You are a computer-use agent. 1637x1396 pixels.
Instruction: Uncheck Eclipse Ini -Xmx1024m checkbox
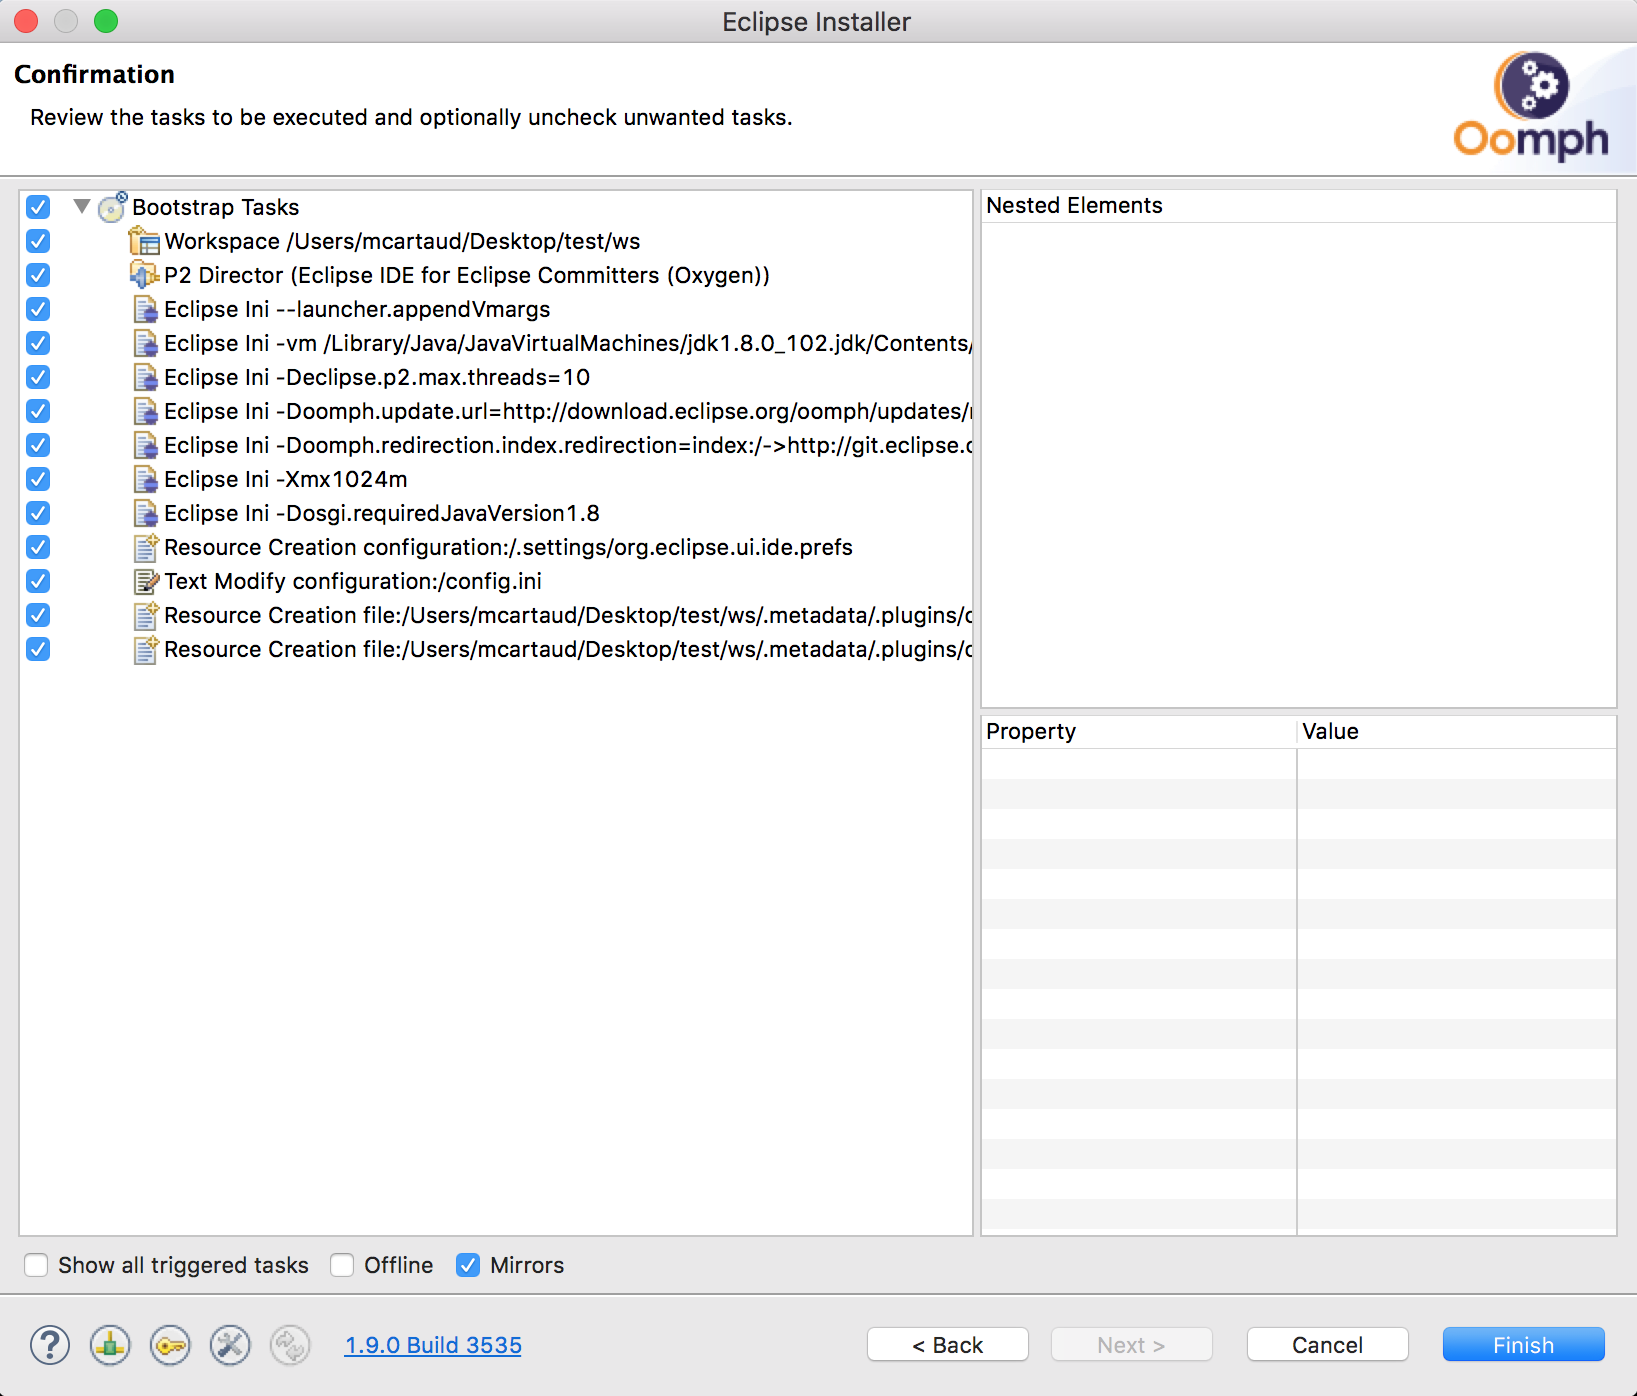pyautogui.click(x=38, y=479)
